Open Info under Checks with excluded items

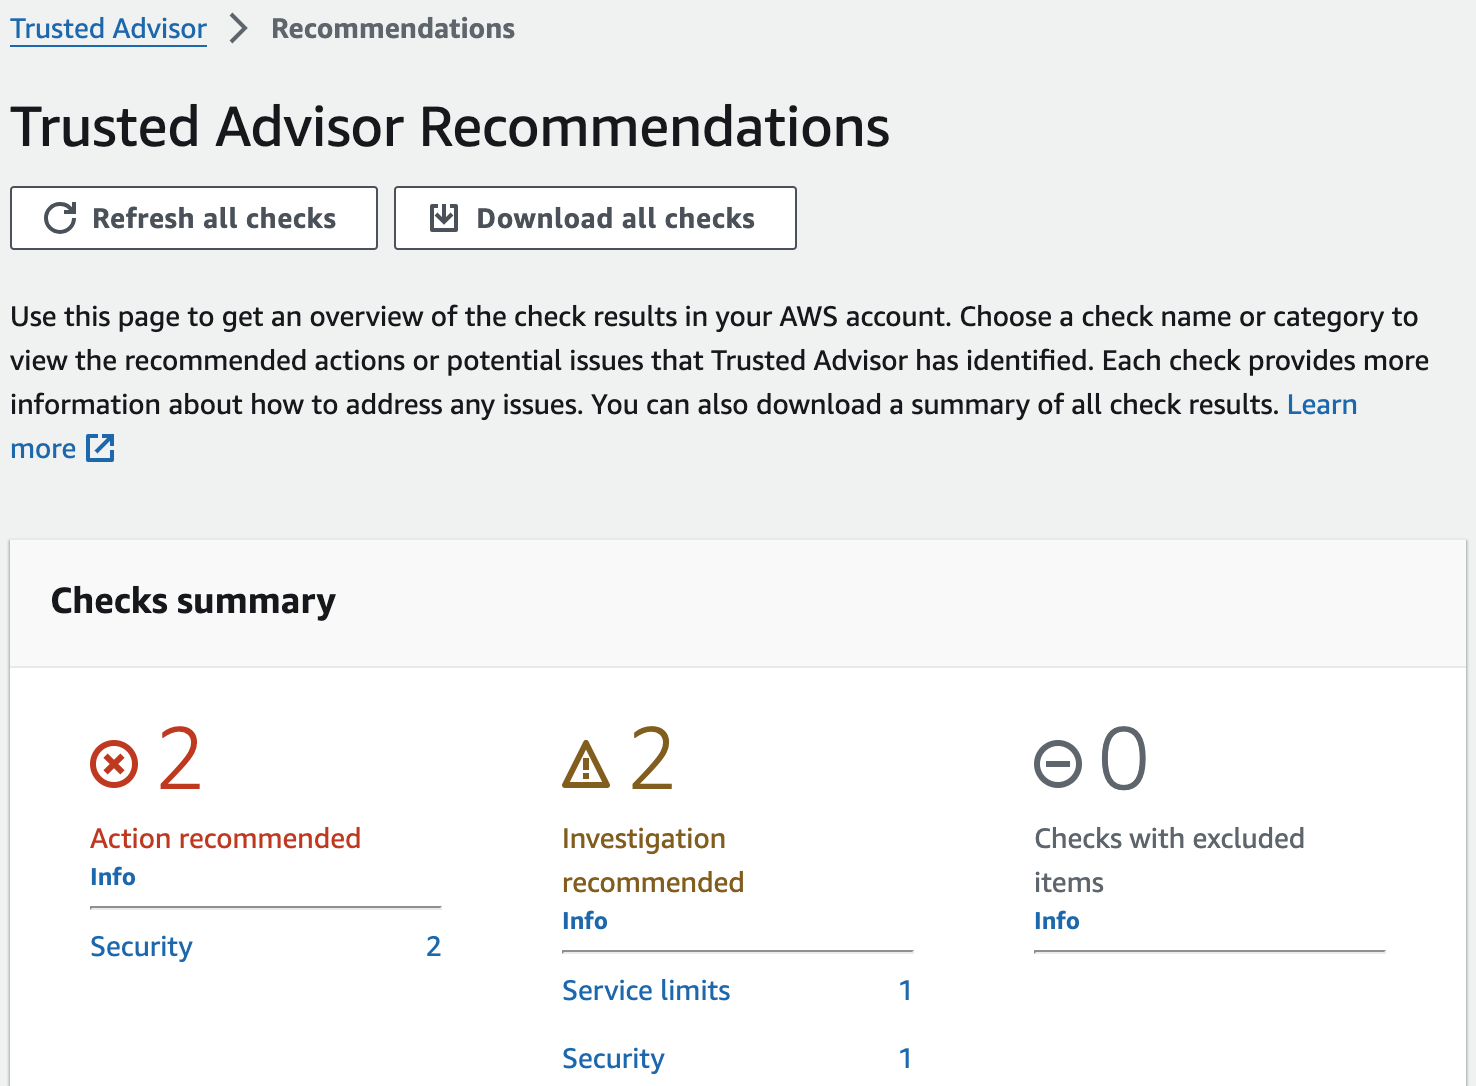pos(1056,921)
